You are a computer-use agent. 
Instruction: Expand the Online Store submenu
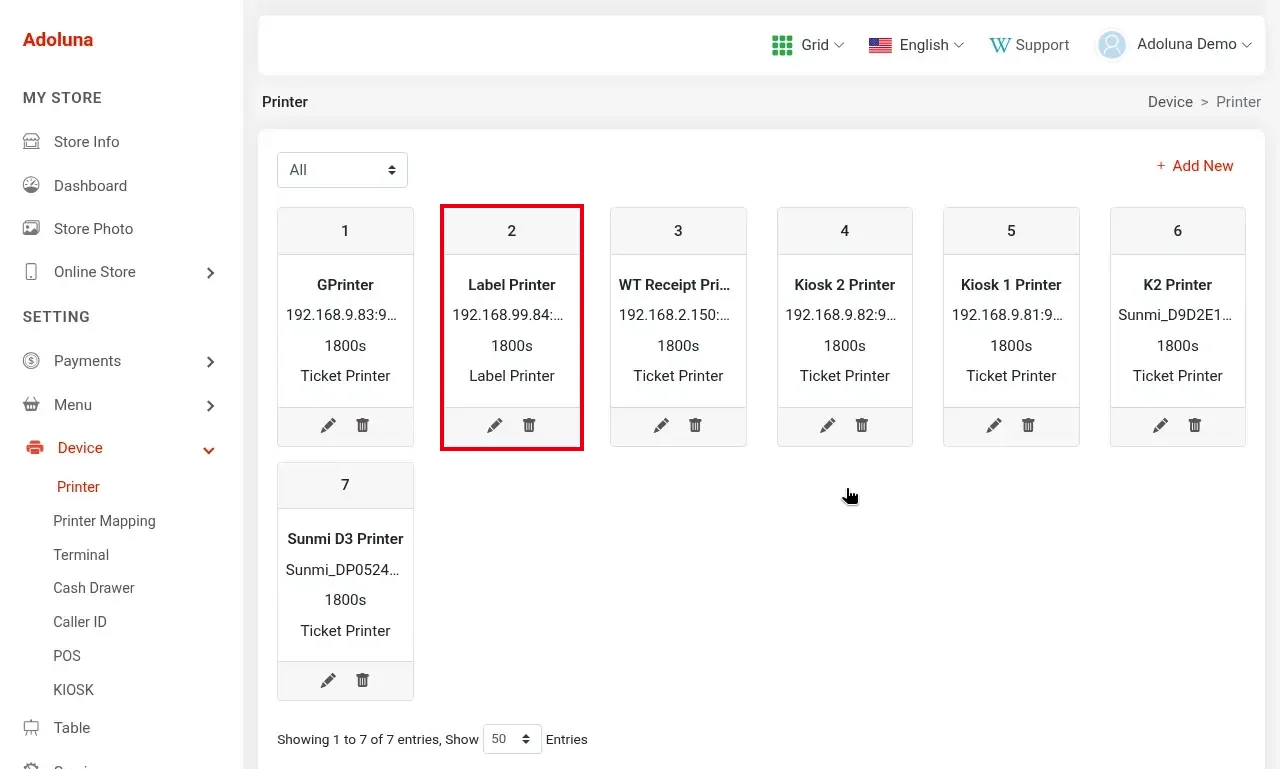[210, 272]
